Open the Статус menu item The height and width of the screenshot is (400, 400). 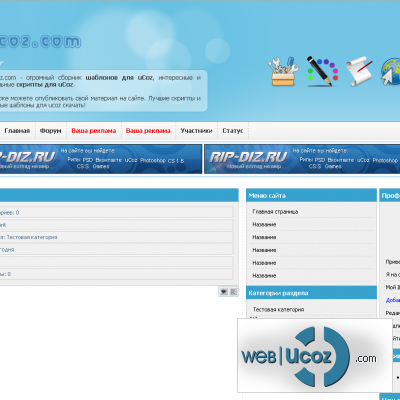233,131
